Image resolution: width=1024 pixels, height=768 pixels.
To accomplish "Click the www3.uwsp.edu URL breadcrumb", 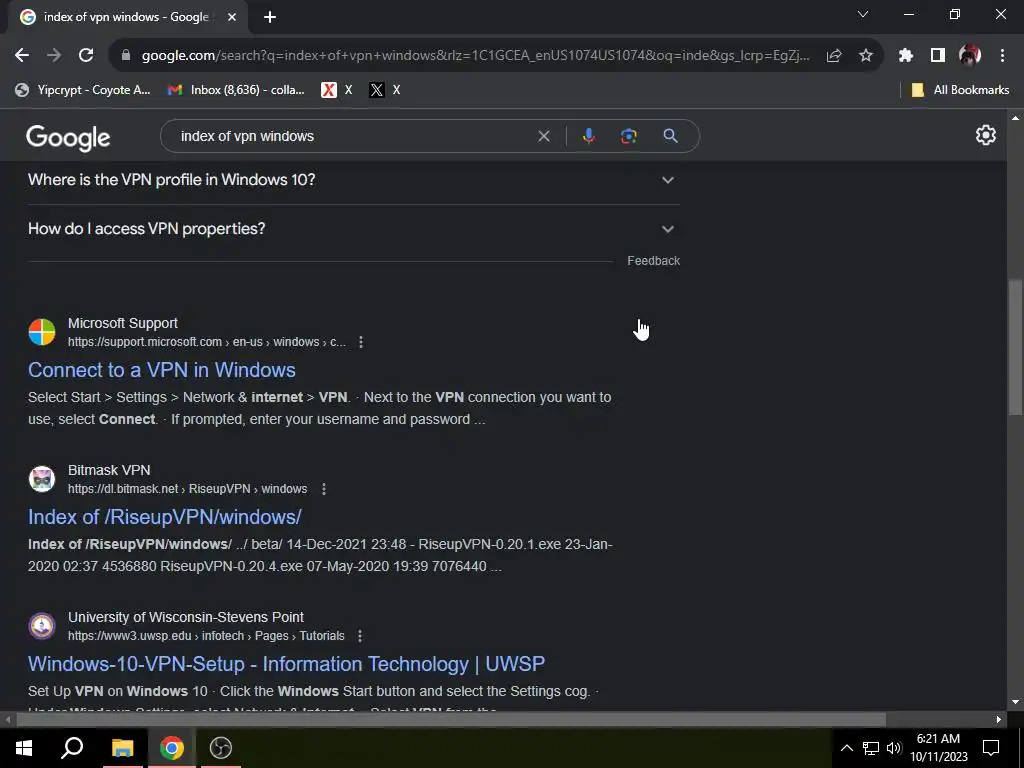I will coord(206,635).
